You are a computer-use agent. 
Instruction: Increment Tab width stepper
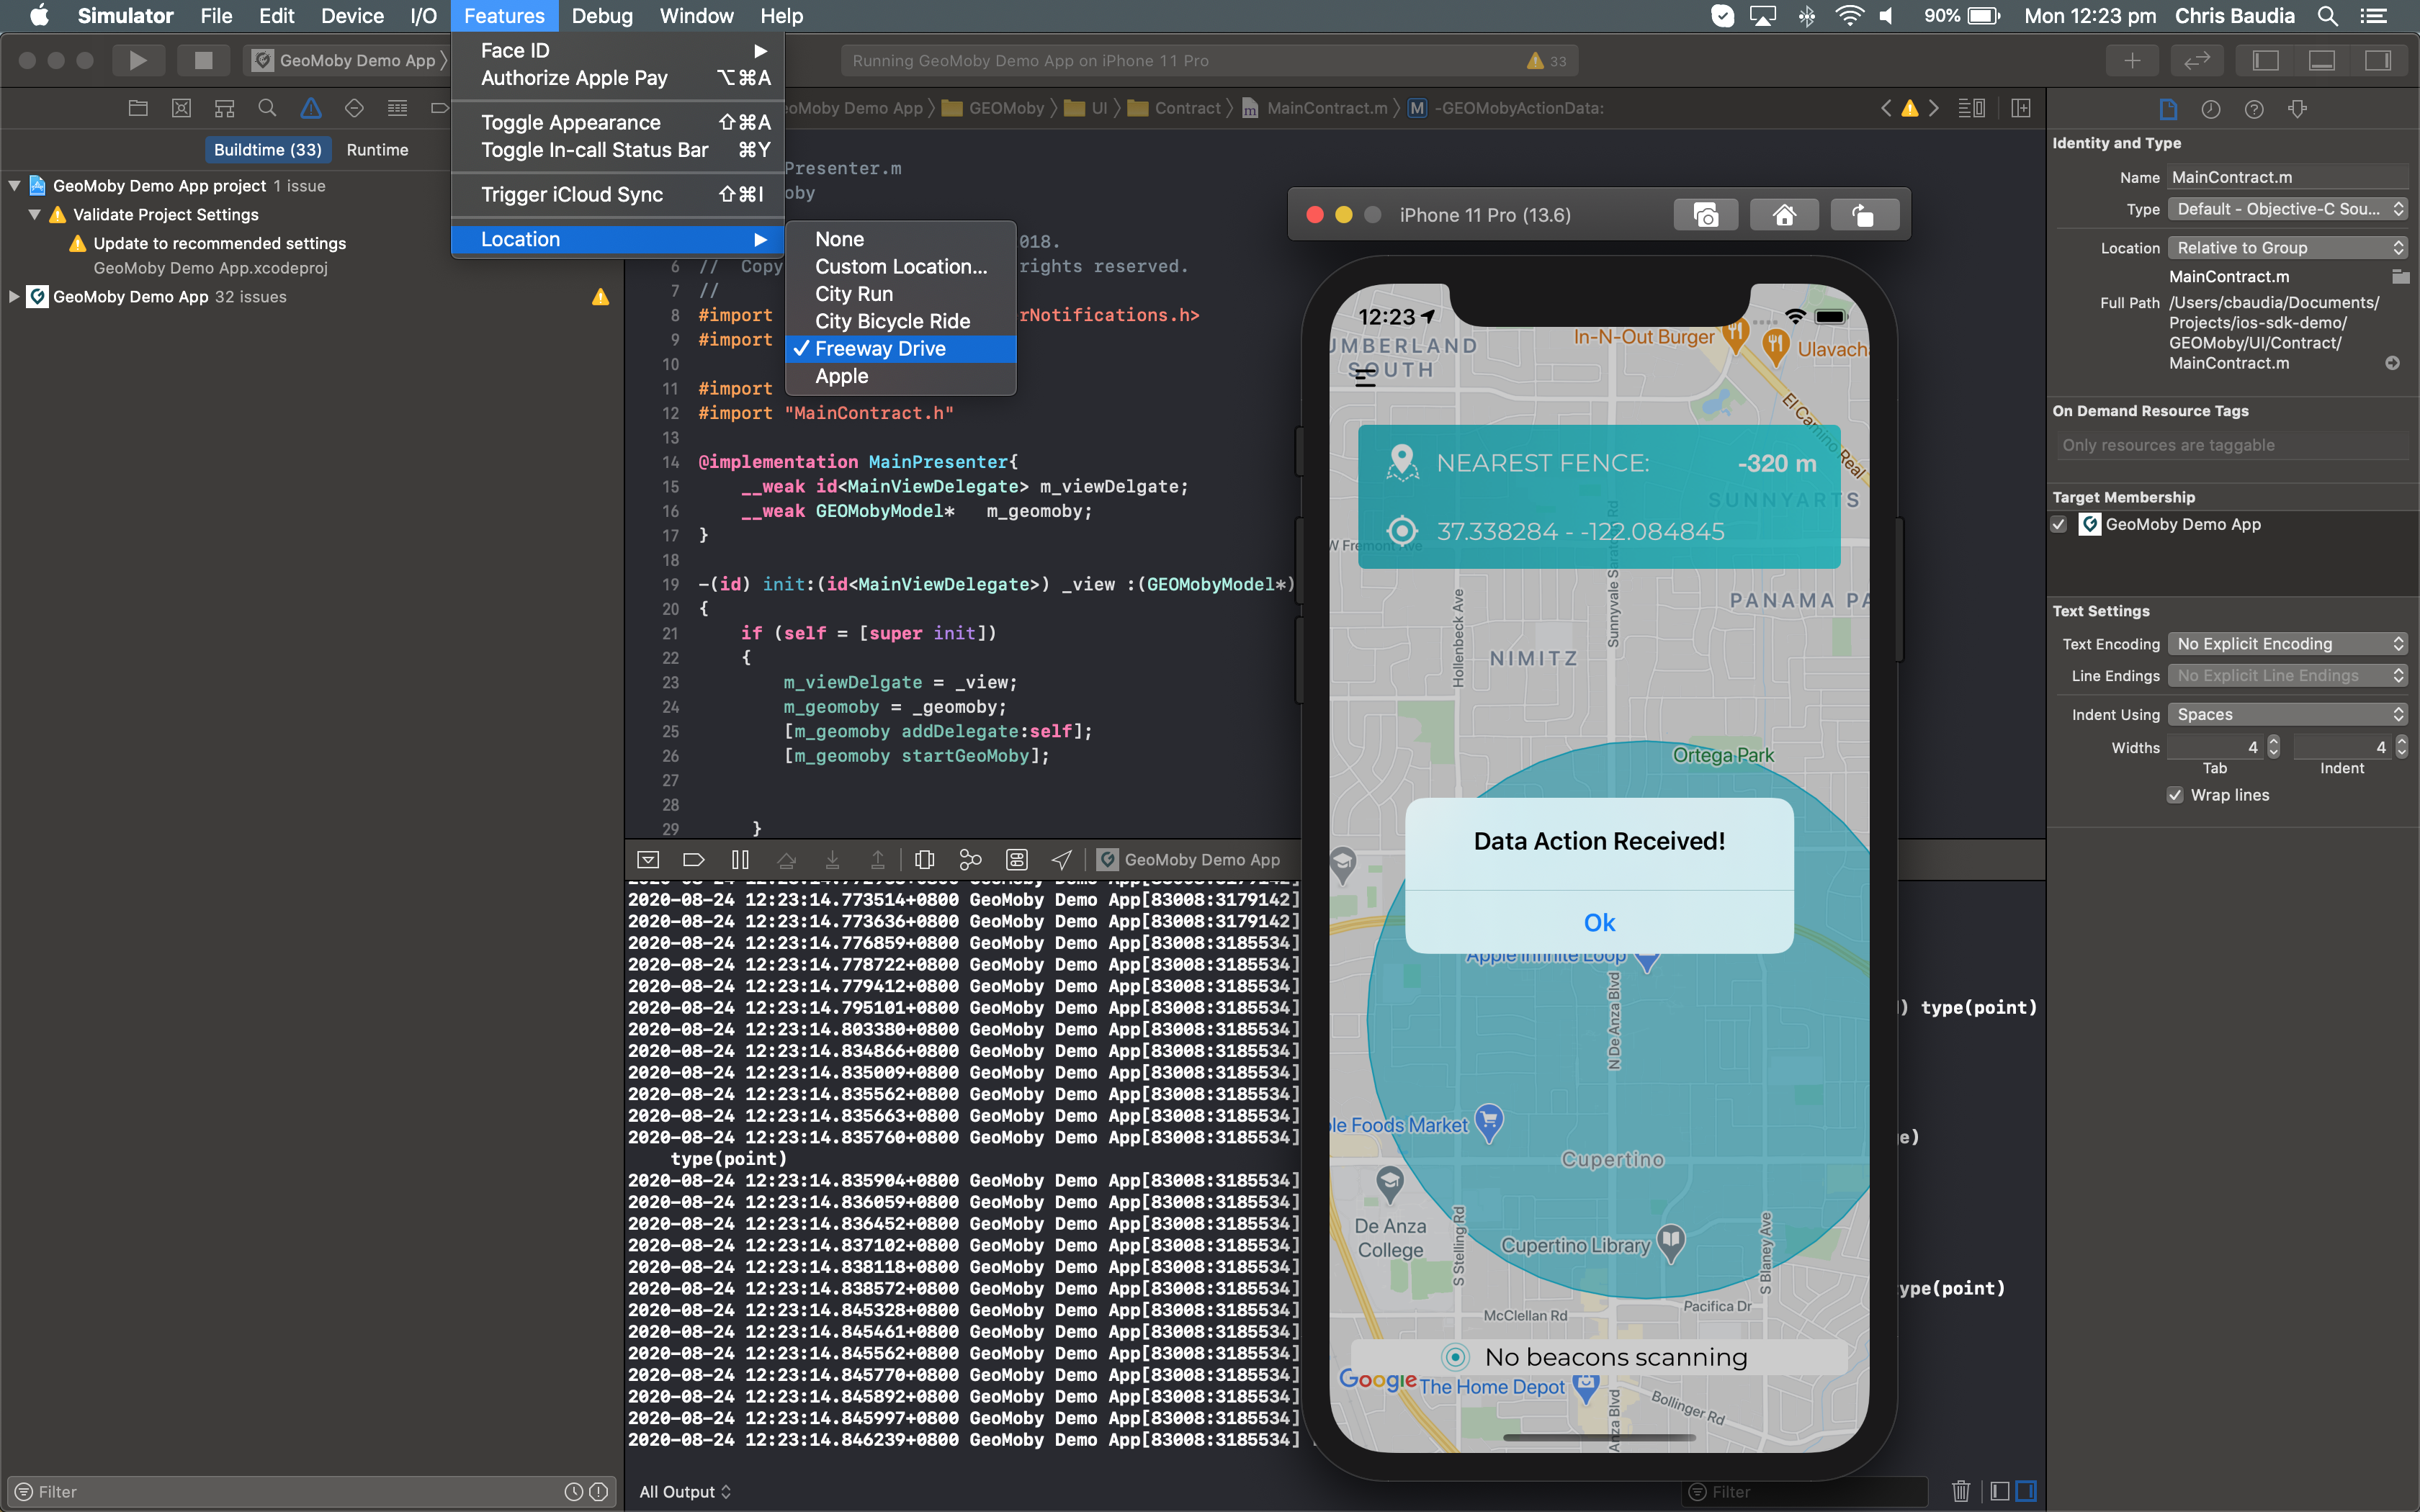pos(2273,741)
